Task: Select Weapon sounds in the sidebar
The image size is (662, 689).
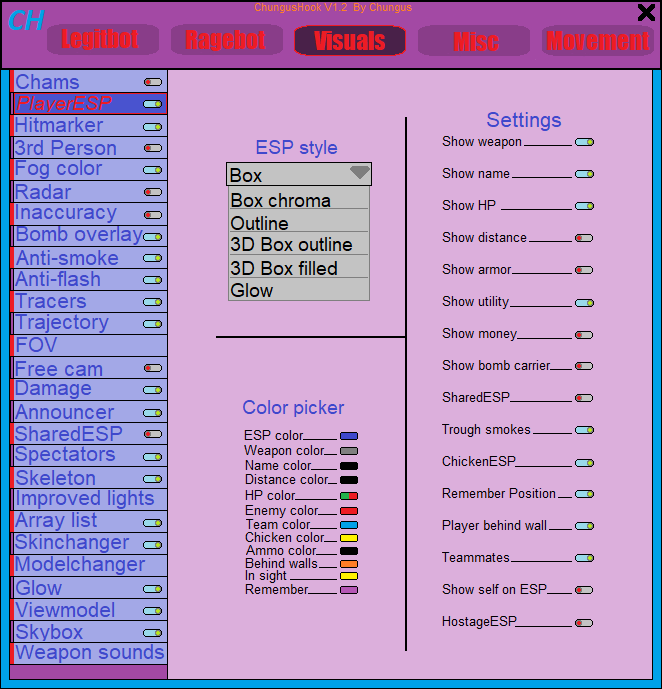Action: 89,653
